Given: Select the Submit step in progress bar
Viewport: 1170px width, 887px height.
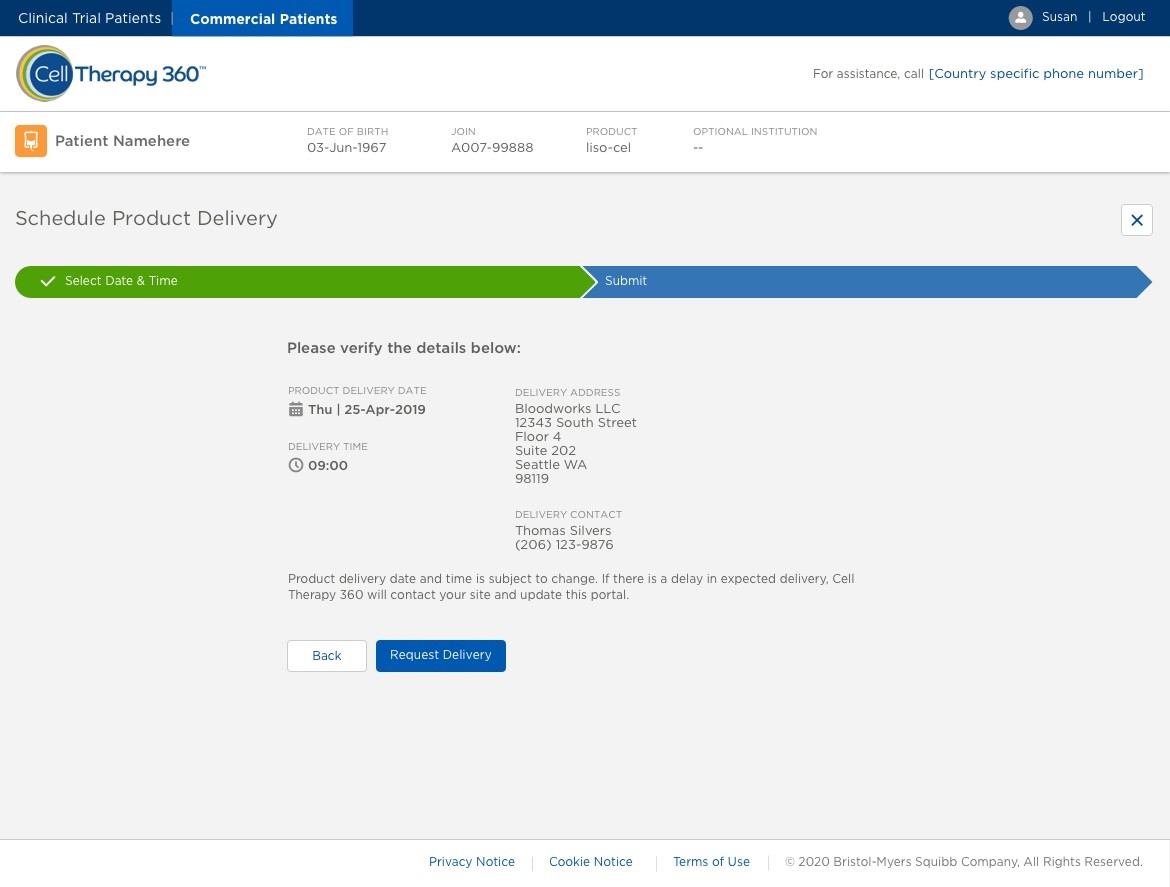Looking at the screenshot, I should pyautogui.click(x=867, y=282).
